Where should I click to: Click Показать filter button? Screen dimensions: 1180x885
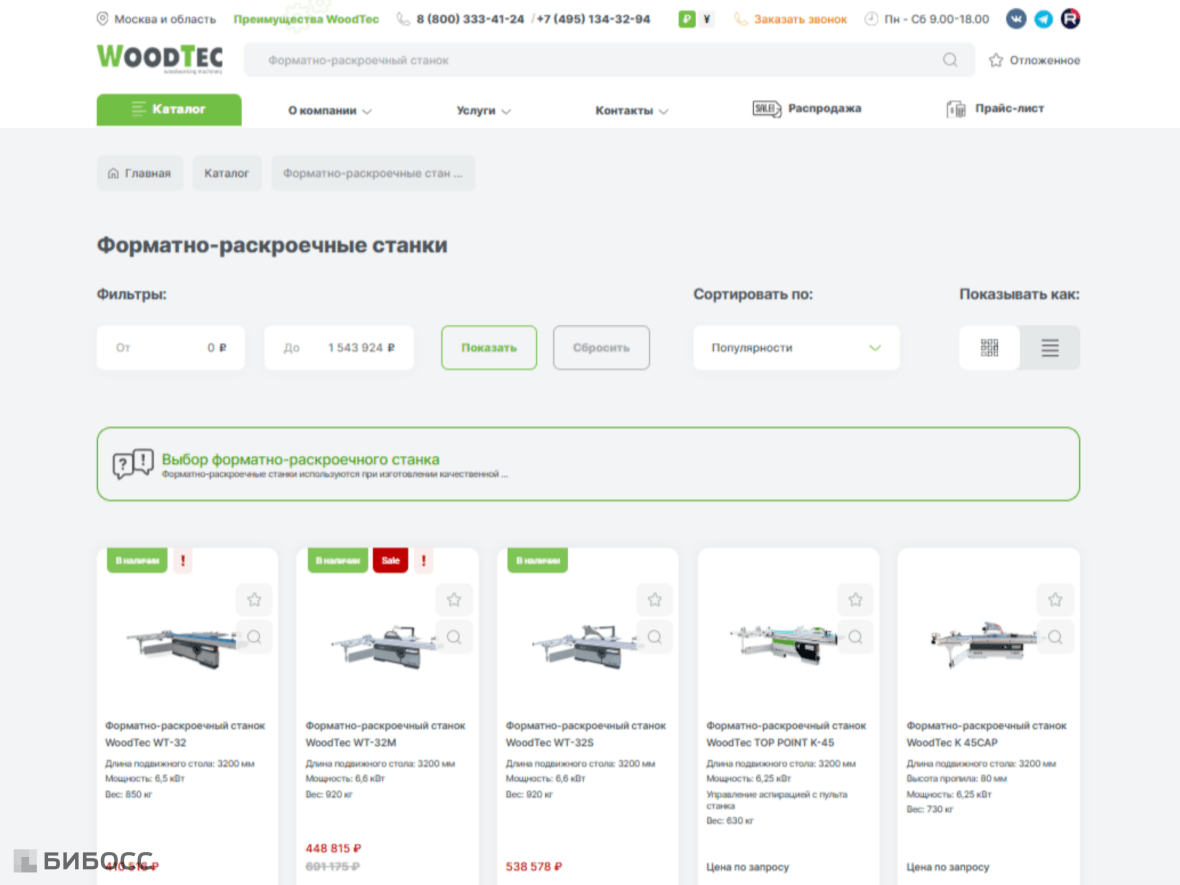coord(489,348)
